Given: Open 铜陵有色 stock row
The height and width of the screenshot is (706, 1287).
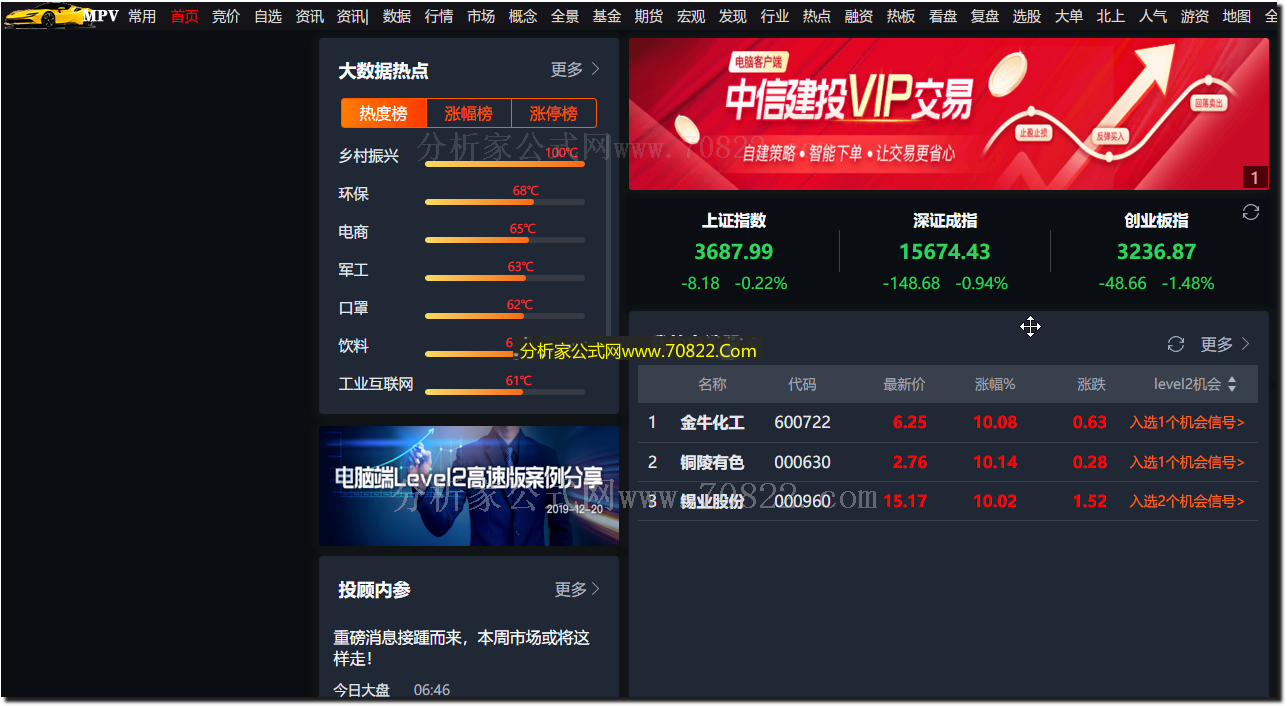Looking at the screenshot, I should (x=948, y=462).
